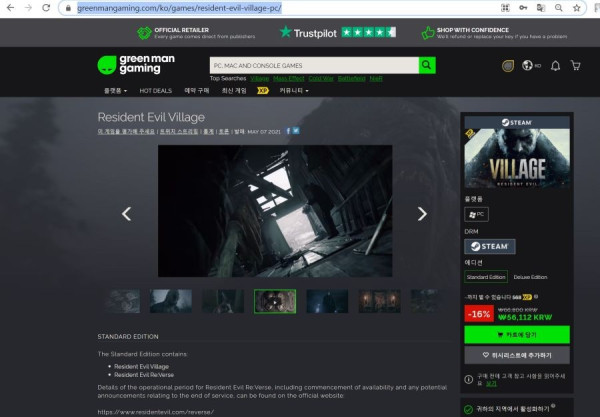Screen dimensions: 600x417
Task: Open the Village top search link
Action: pyautogui.click(x=259, y=78)
